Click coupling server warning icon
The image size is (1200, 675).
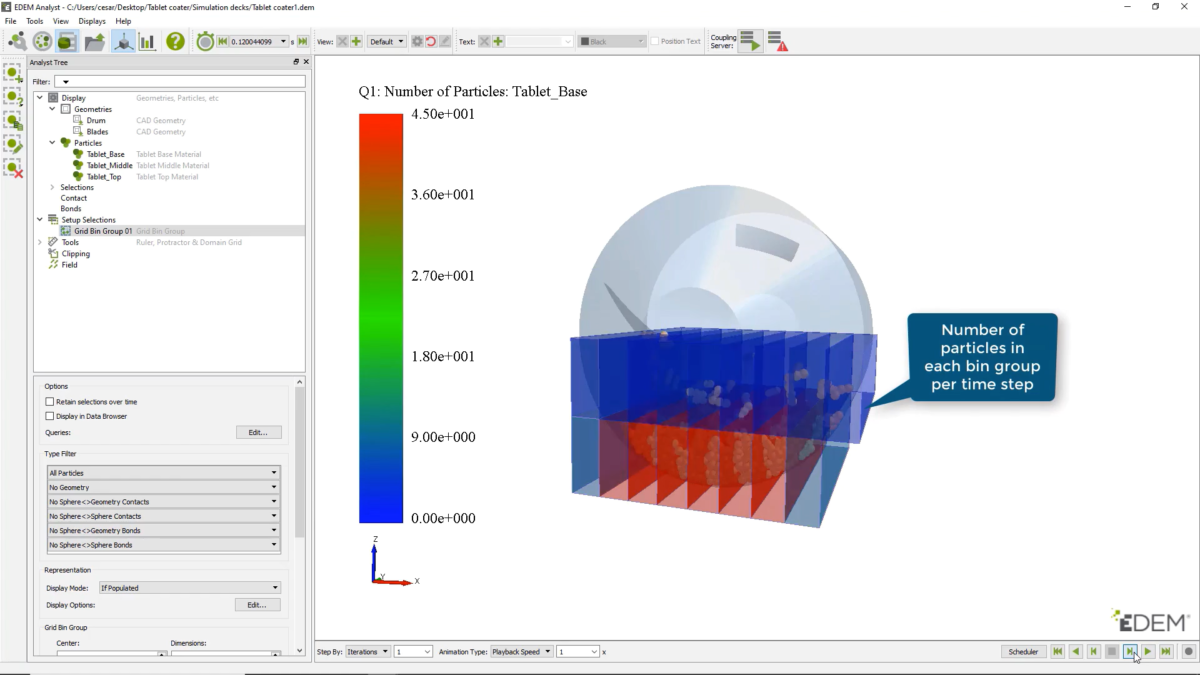[778, 41]
